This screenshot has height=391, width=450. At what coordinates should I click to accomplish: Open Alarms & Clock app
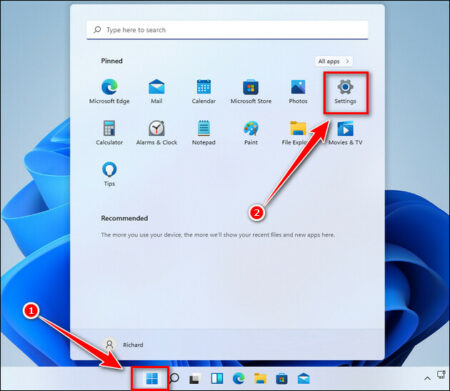[156, 132]
